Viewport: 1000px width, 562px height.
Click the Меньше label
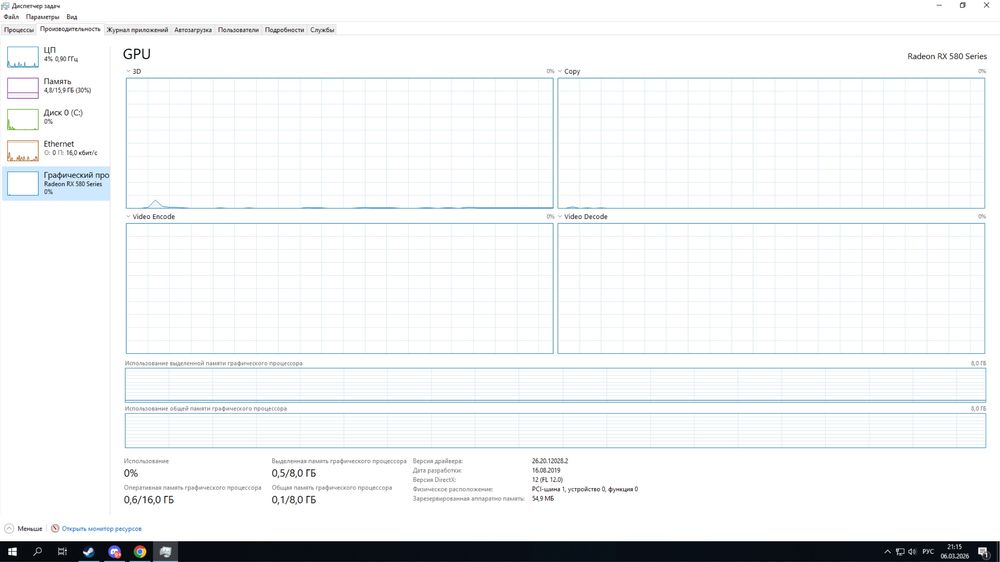(29, 529)
